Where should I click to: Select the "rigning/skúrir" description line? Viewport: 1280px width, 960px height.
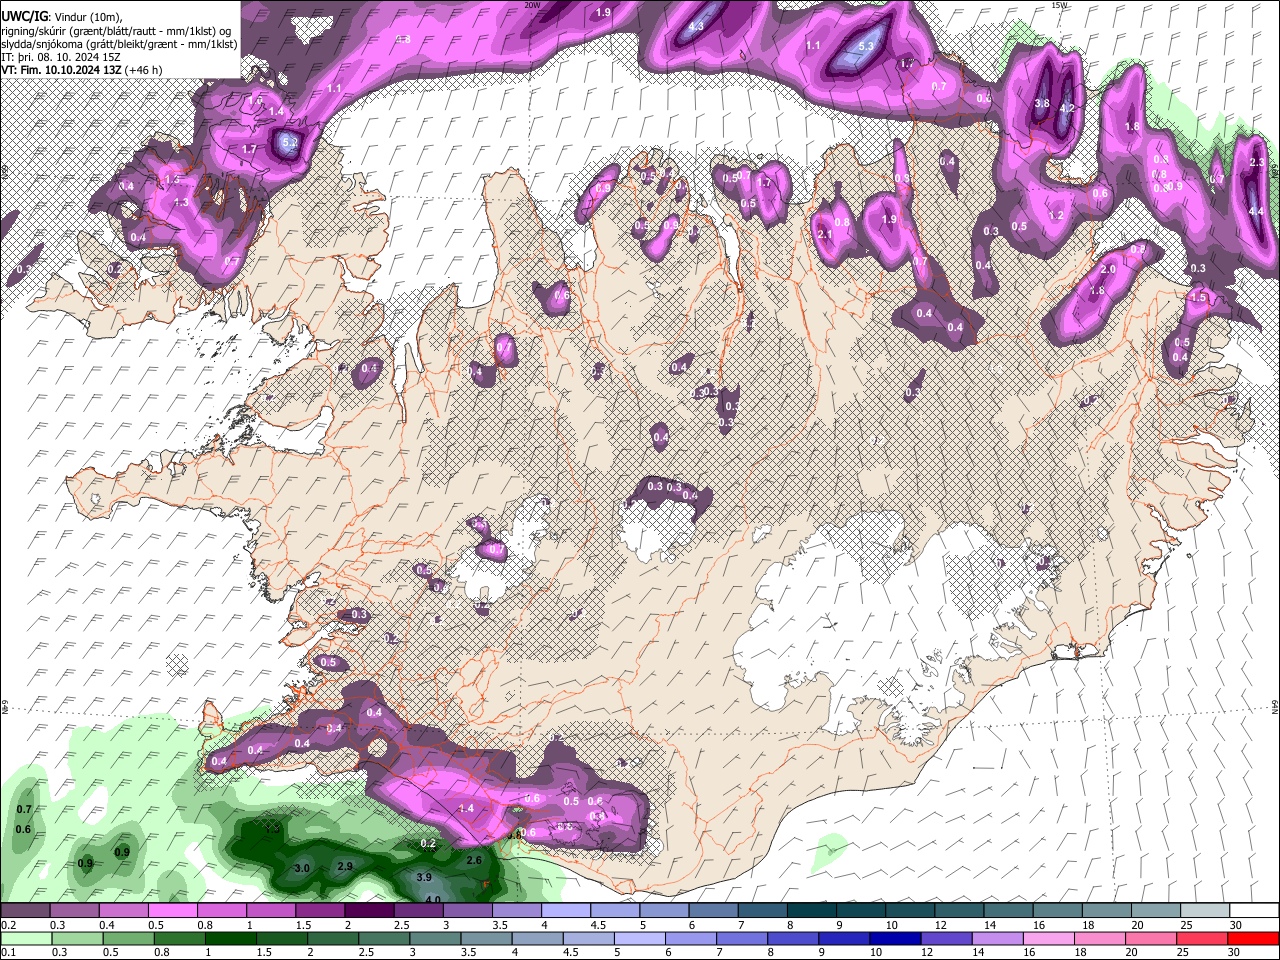116,30
